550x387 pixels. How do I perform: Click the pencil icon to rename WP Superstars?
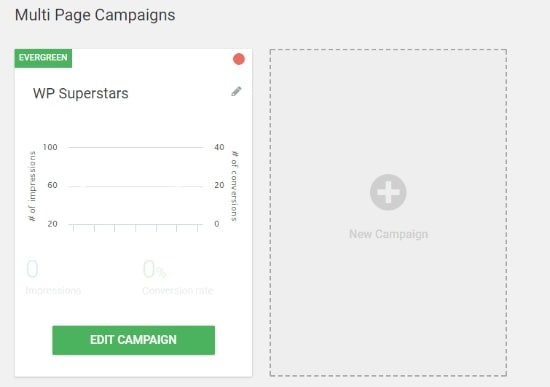pos(236,91)
